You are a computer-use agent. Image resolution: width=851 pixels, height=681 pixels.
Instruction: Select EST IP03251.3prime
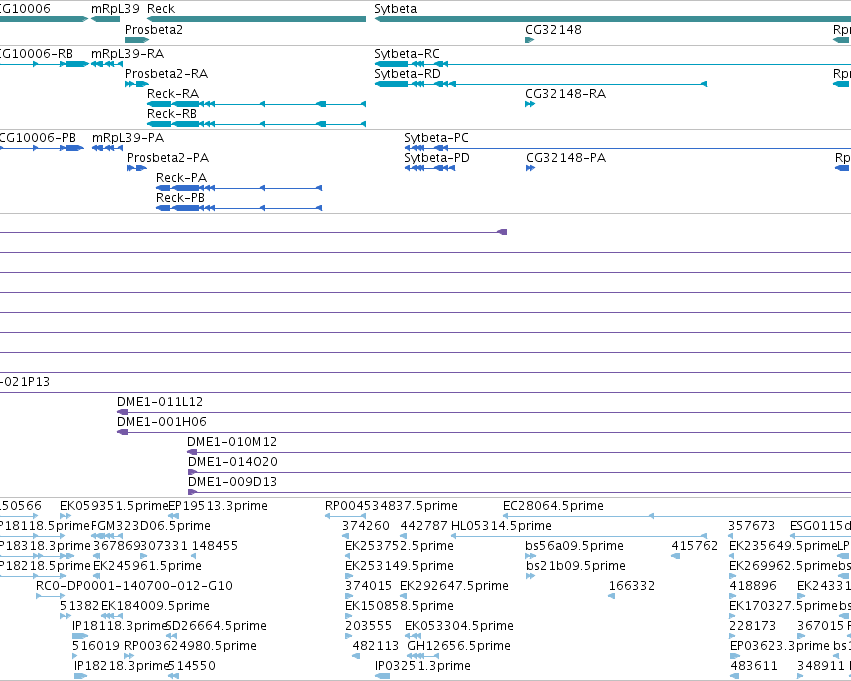[x=423, y=666]
